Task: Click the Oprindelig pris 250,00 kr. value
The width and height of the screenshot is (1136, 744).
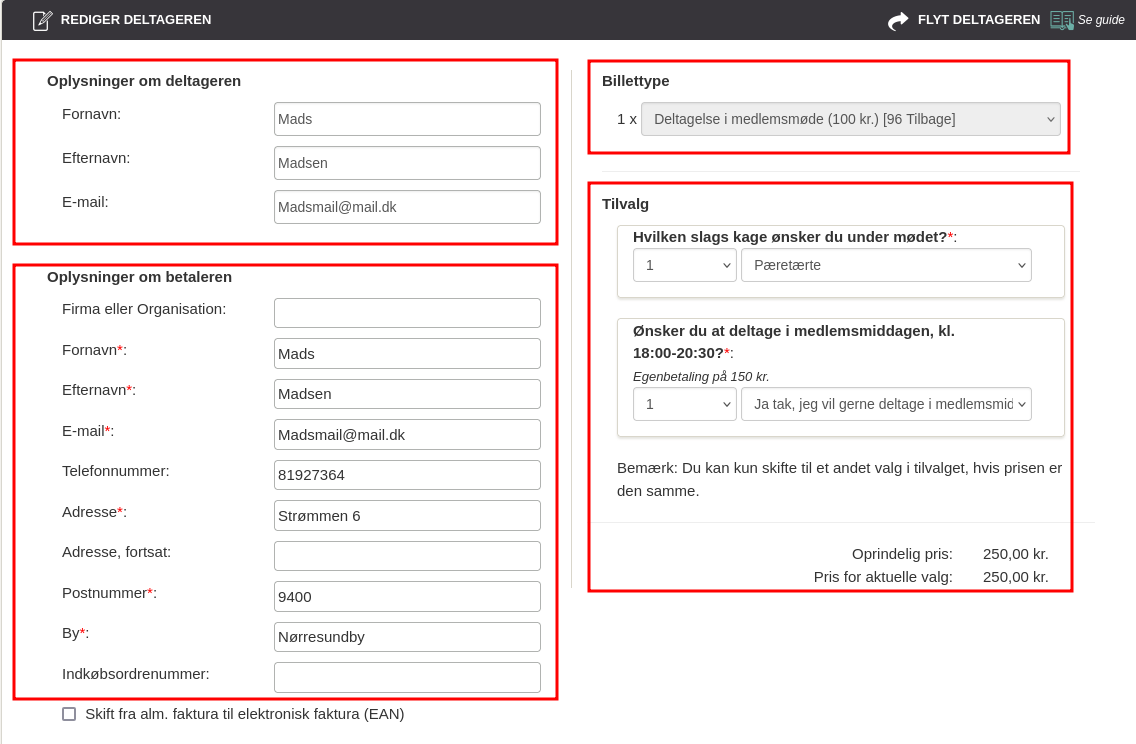Action: tap(1016, 554)
